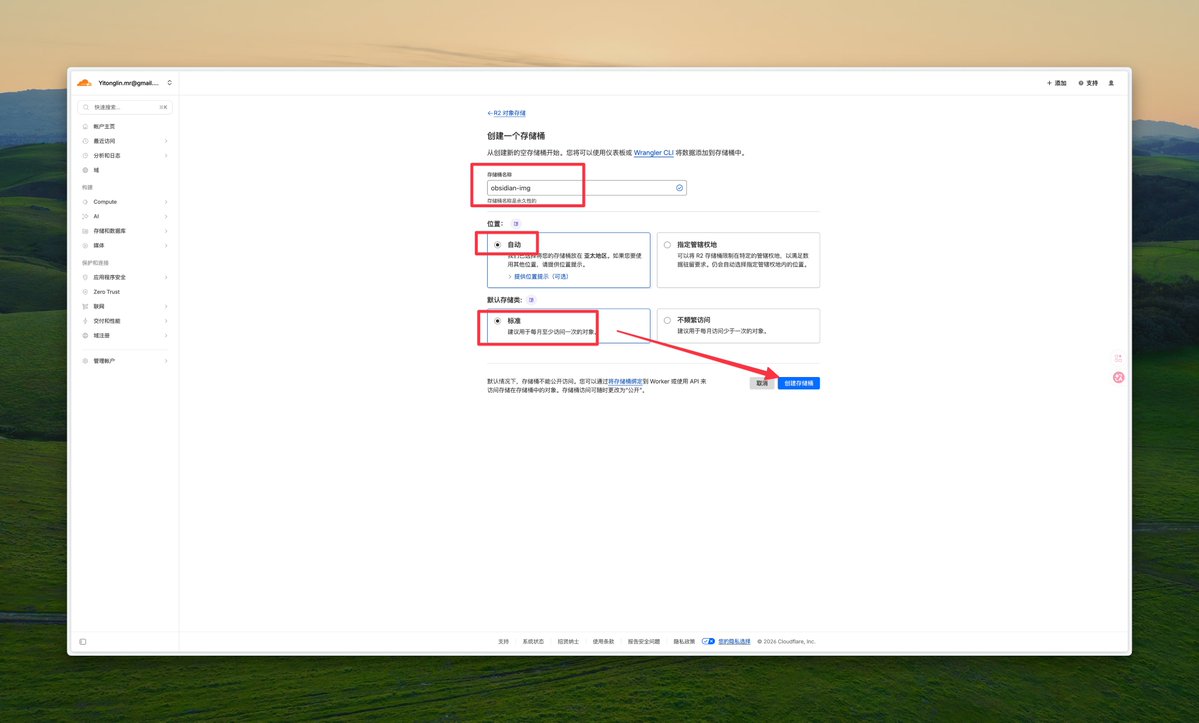Open the 域注册 sidebar item
This screenshot has height=723, width=1199.
click(x=102, y=336)
